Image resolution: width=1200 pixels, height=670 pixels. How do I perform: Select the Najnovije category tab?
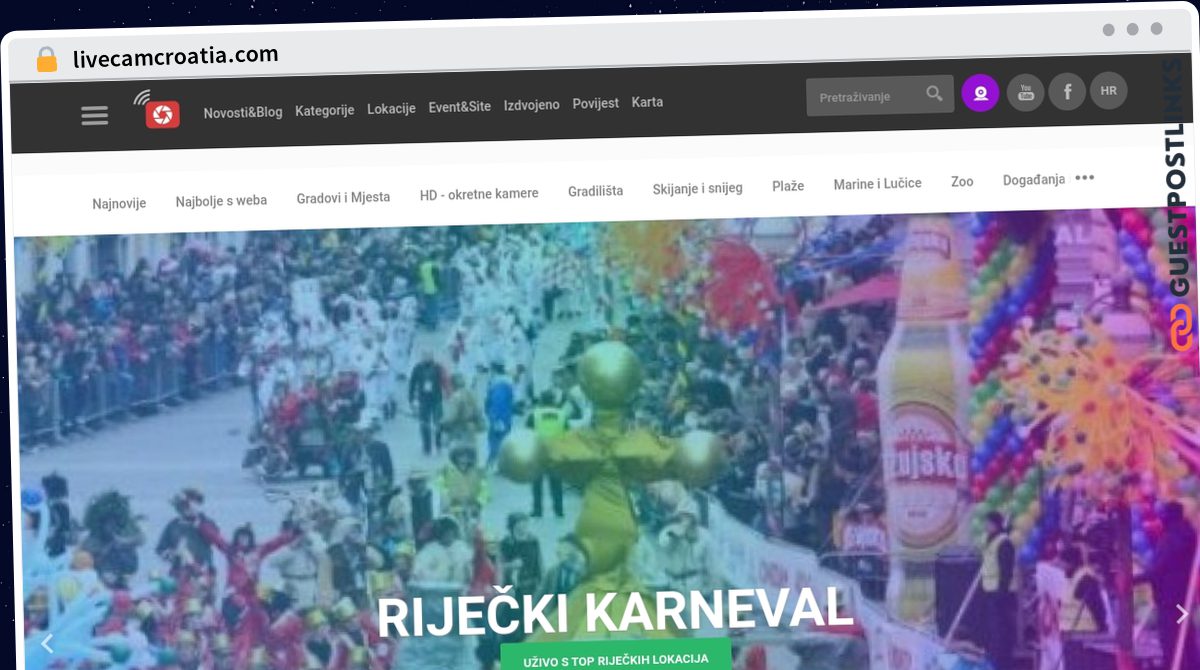(x=119, y=203)
